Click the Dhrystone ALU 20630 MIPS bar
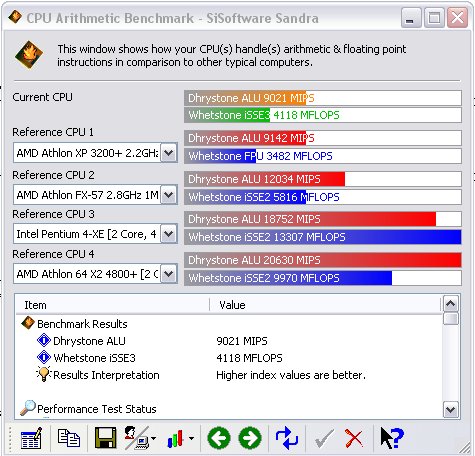The height and width of the screenshot is (456, 475). click(x=323, y=260)
